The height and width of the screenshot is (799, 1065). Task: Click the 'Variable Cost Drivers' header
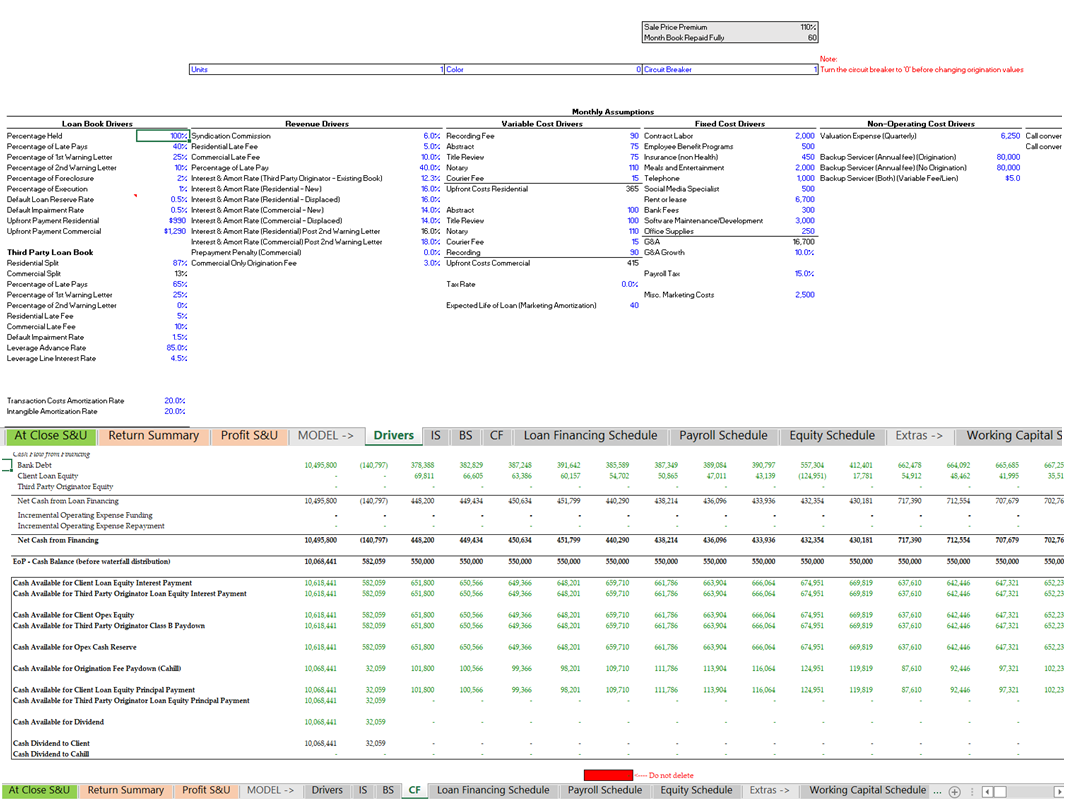542,124
